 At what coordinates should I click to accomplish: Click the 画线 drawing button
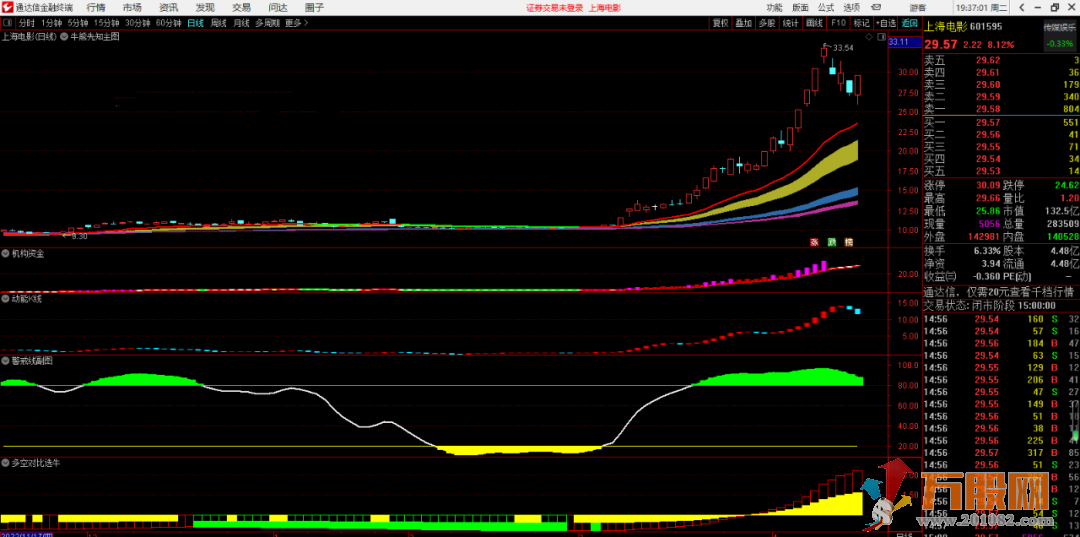pyautogui.click(x=814, y=23)
